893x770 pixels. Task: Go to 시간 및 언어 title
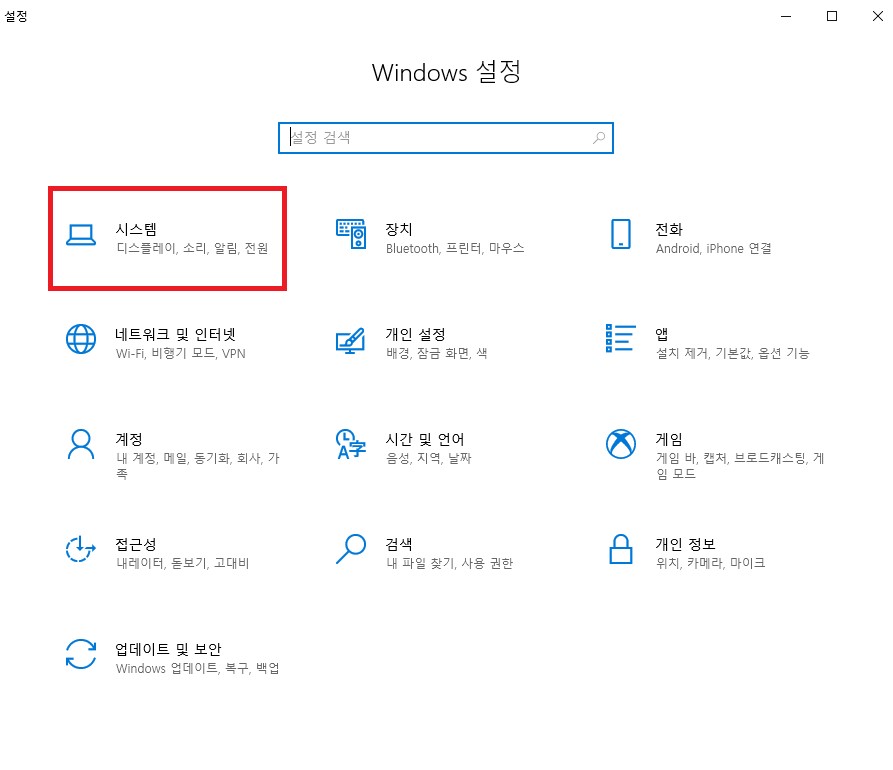pos(425,439)
